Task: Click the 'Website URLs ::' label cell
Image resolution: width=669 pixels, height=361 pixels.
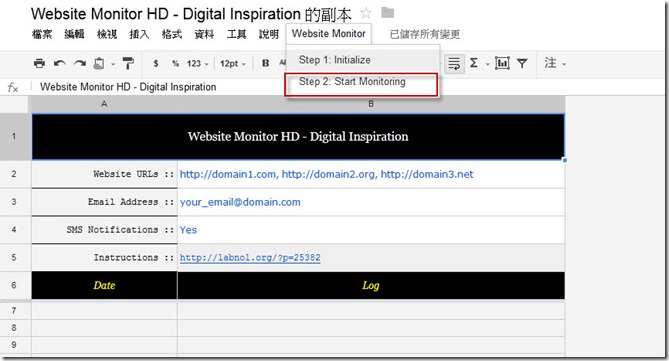Action: pos(105,174)
